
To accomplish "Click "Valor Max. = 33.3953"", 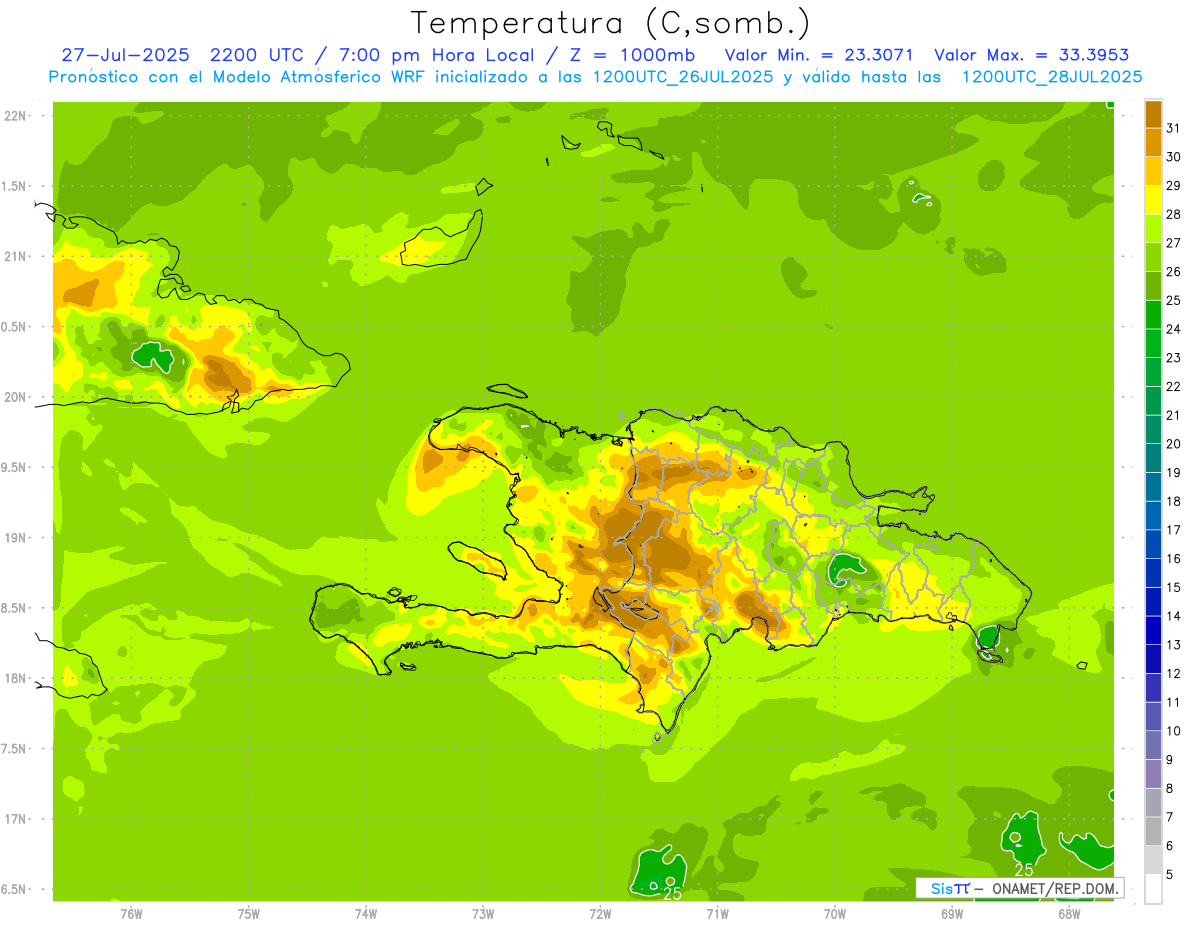I will (1031, 55).
